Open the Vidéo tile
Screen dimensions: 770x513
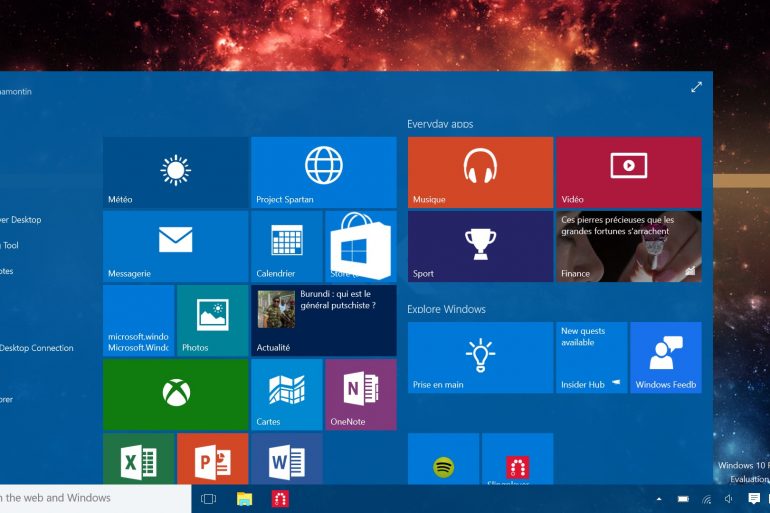pos(628,172)
